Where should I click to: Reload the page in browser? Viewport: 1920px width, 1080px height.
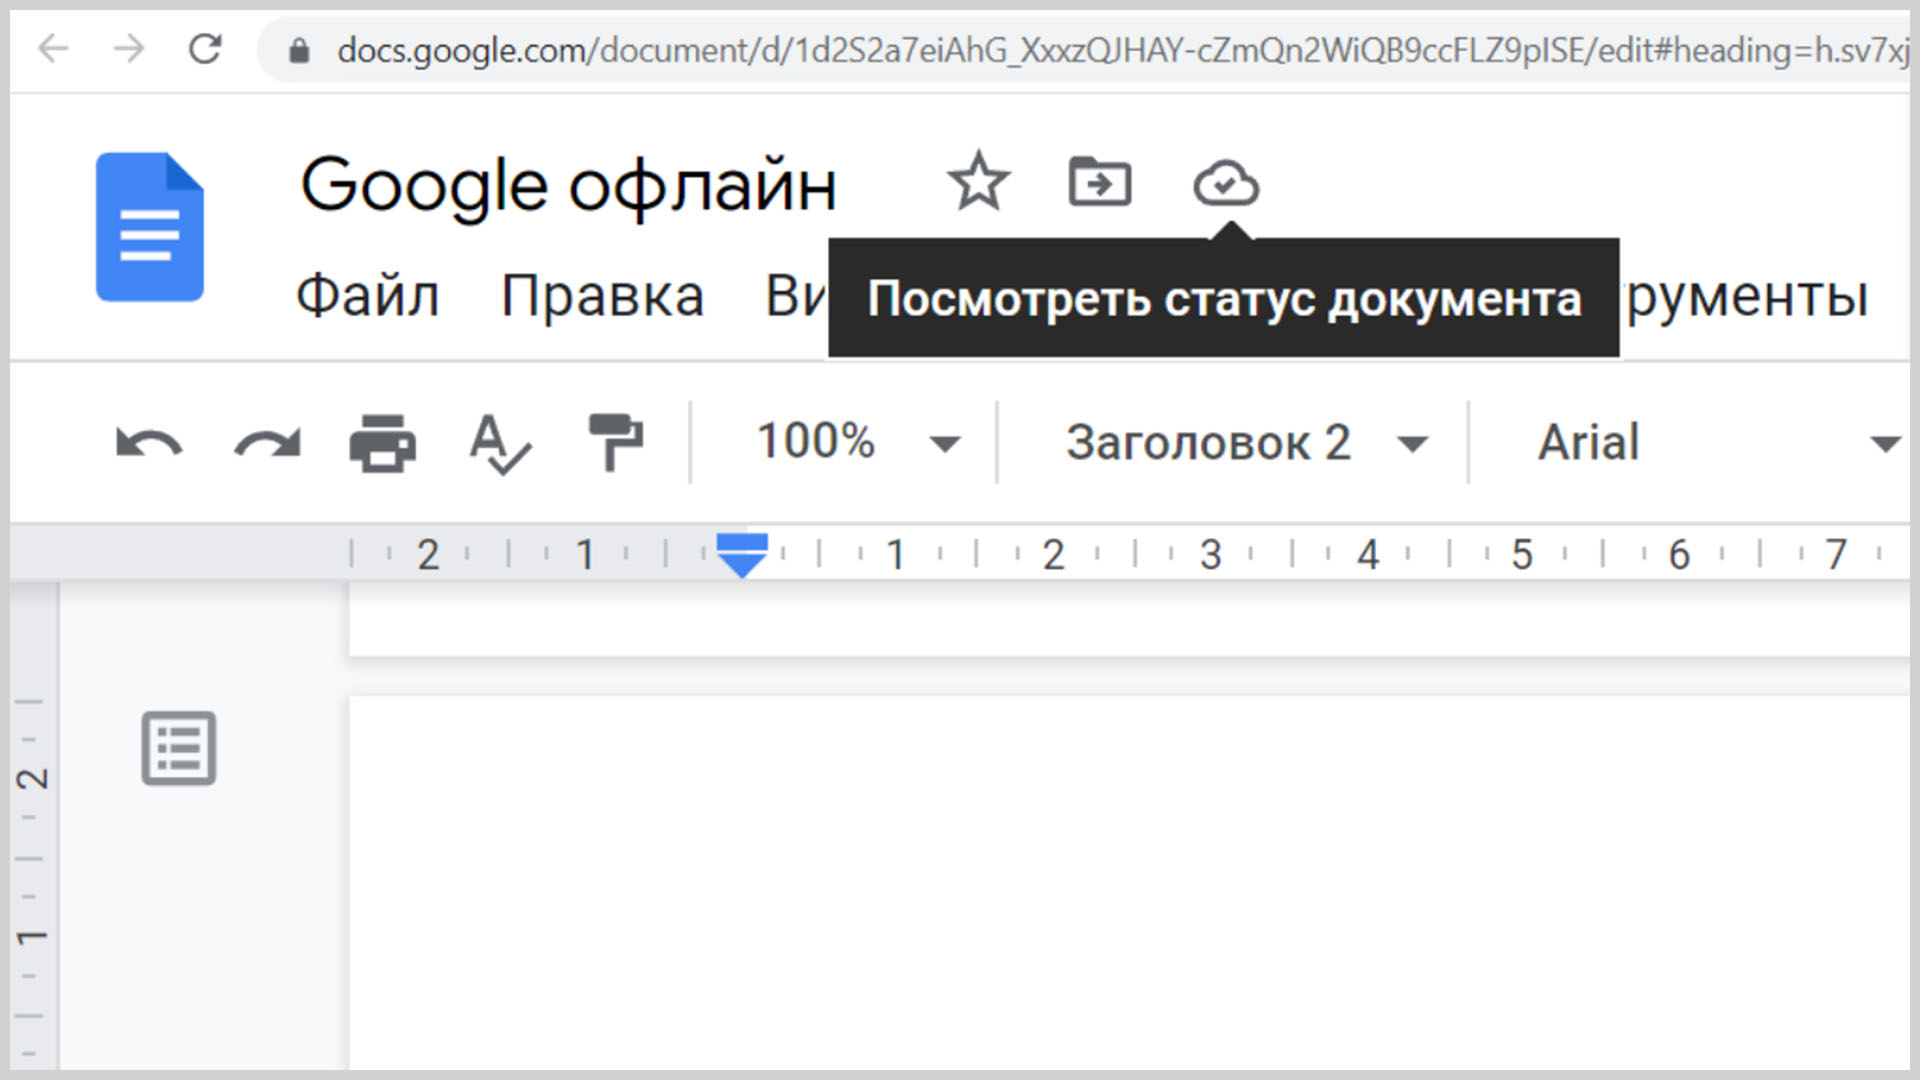point(205,49)
